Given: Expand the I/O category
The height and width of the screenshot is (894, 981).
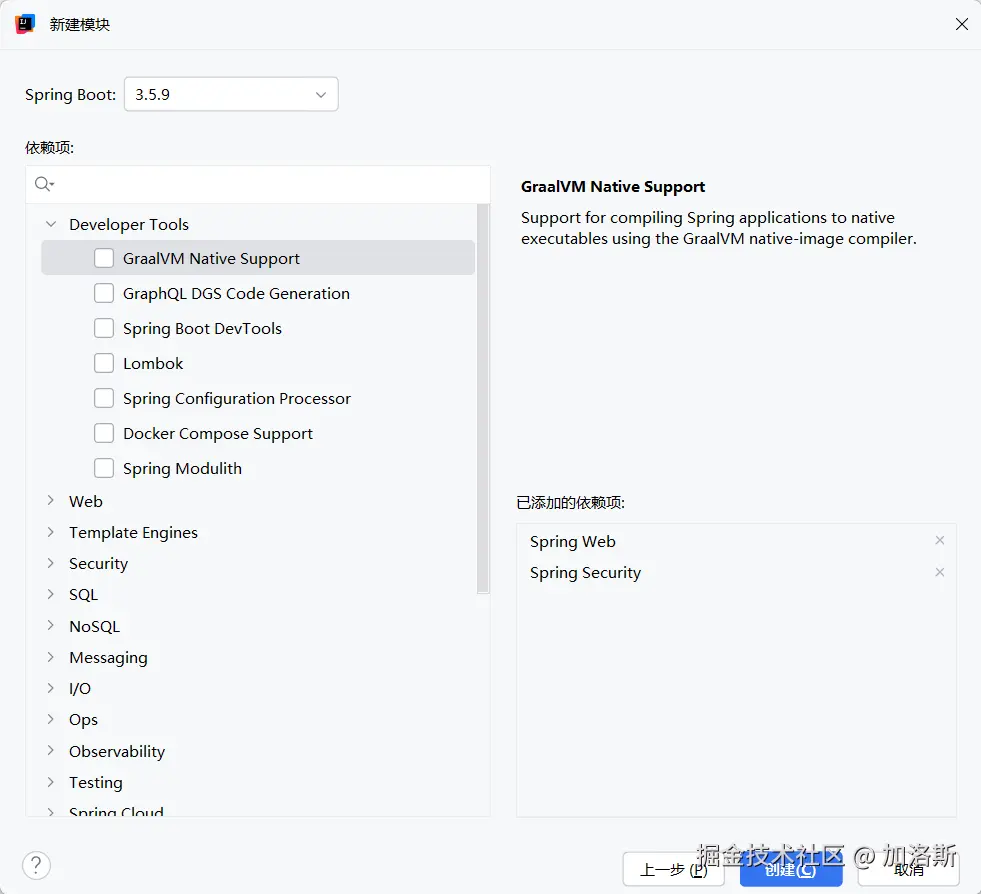Looking at the screenshot, I should point(51,688).
